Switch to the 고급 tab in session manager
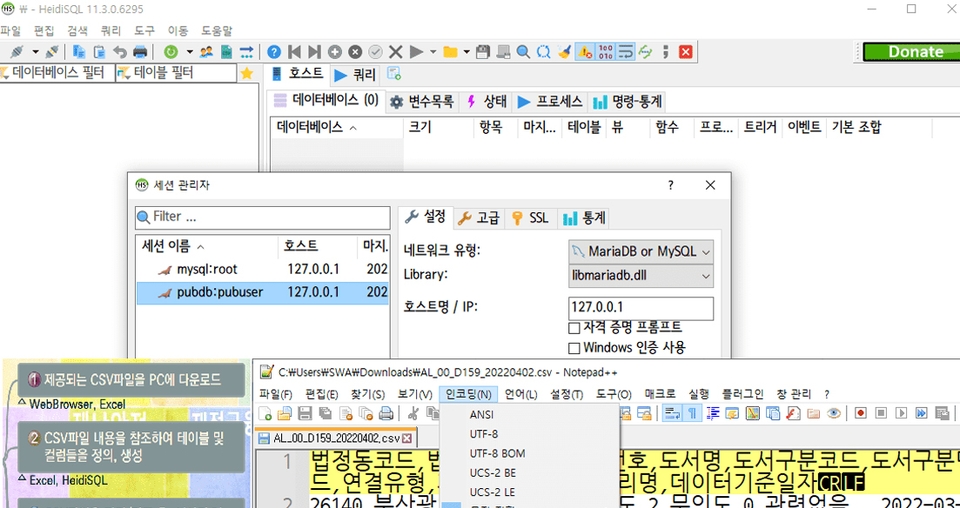The image size is (960, 508). tap(479, 218)
